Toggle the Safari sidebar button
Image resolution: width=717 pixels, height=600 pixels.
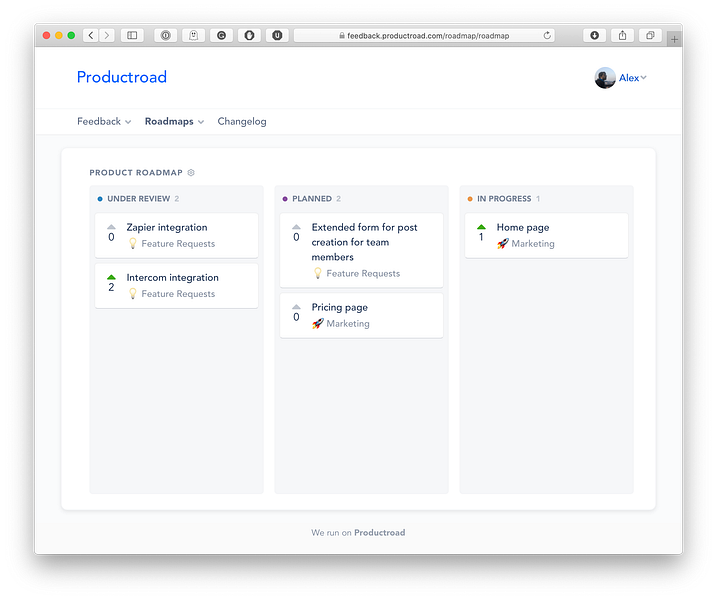tap(132, 35)
